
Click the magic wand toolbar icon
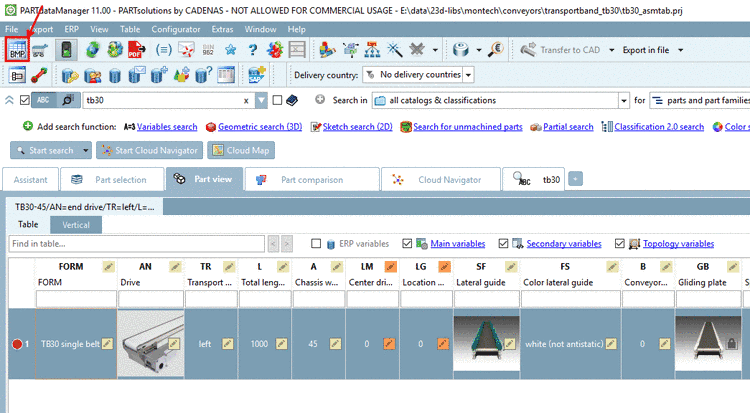pyautogui.click(x=395, y=49)
